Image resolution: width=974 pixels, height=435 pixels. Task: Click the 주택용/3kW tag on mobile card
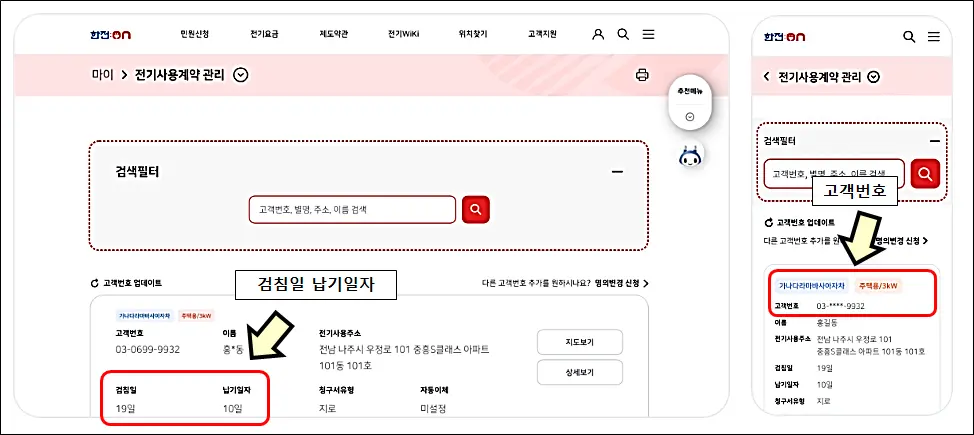click(879, 286)
